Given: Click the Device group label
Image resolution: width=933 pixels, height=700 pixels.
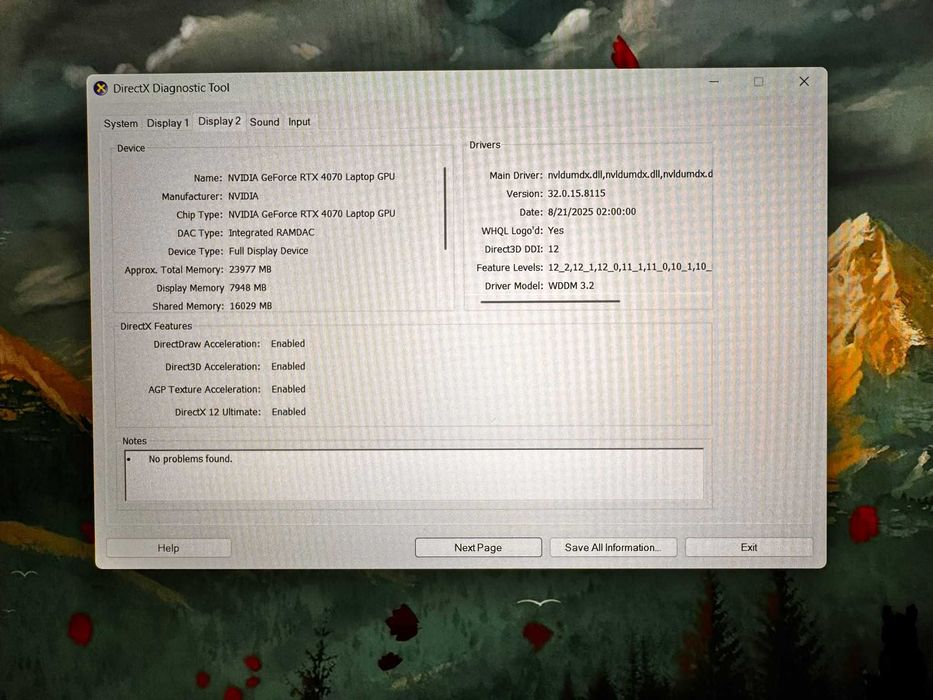Looking at the screenshot, I should (131, 148).
